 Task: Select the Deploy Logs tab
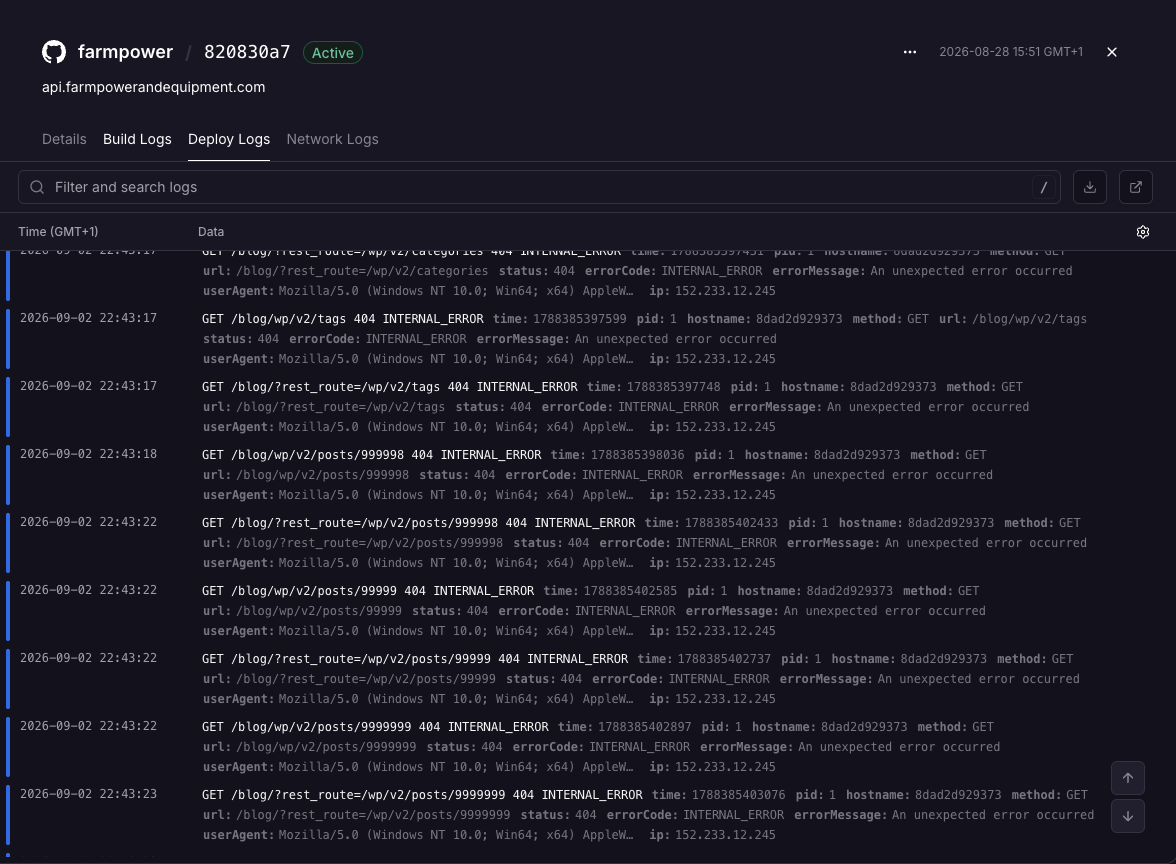point(229,140)
